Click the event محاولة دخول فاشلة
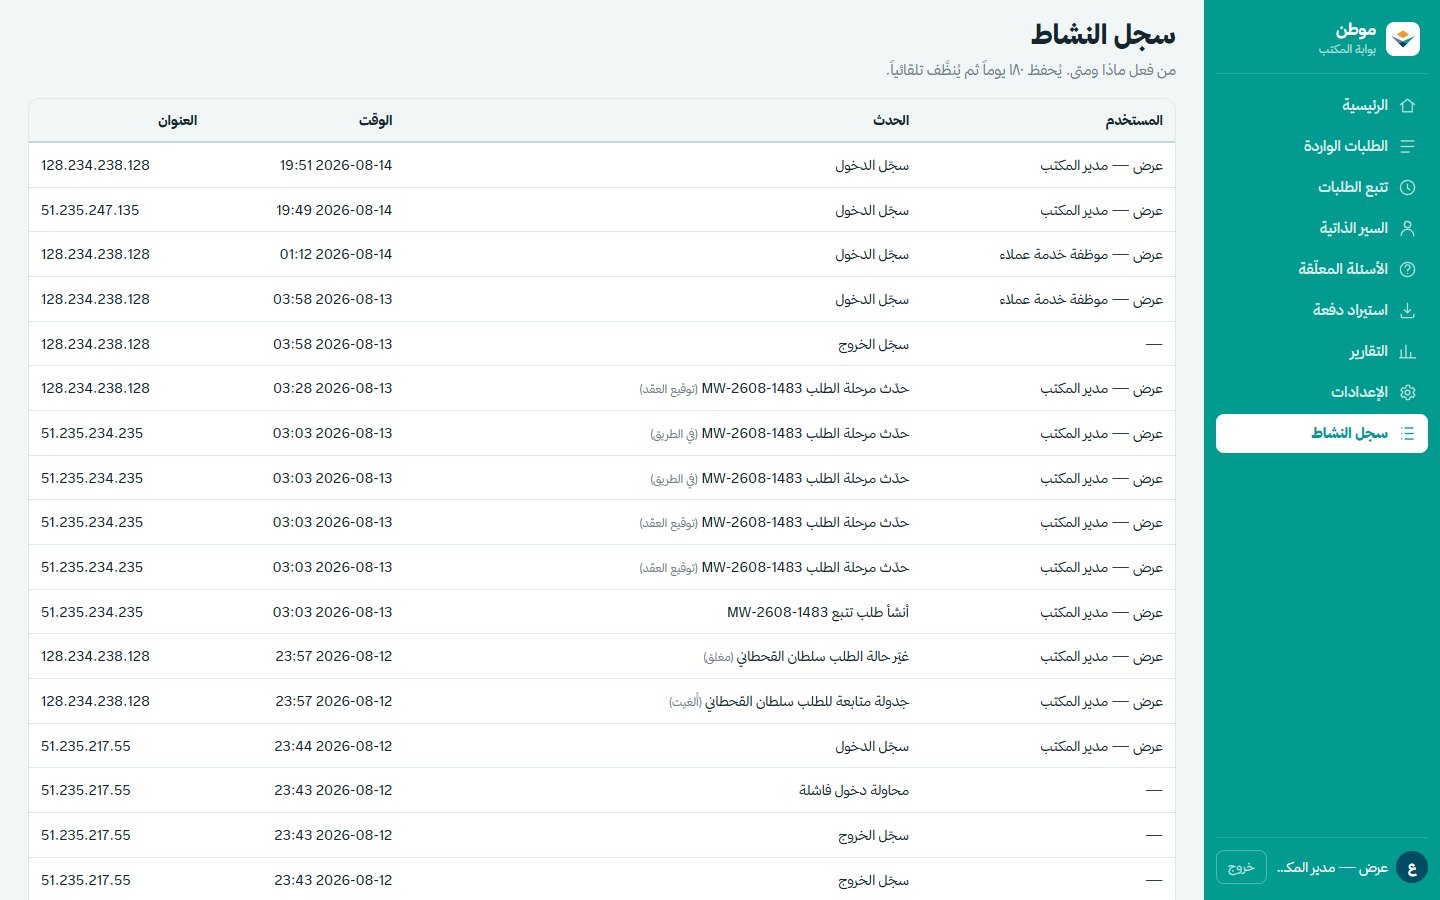The width and height of the screenshot is (1440, 900). pyautogui.click(x=854, y=790)
